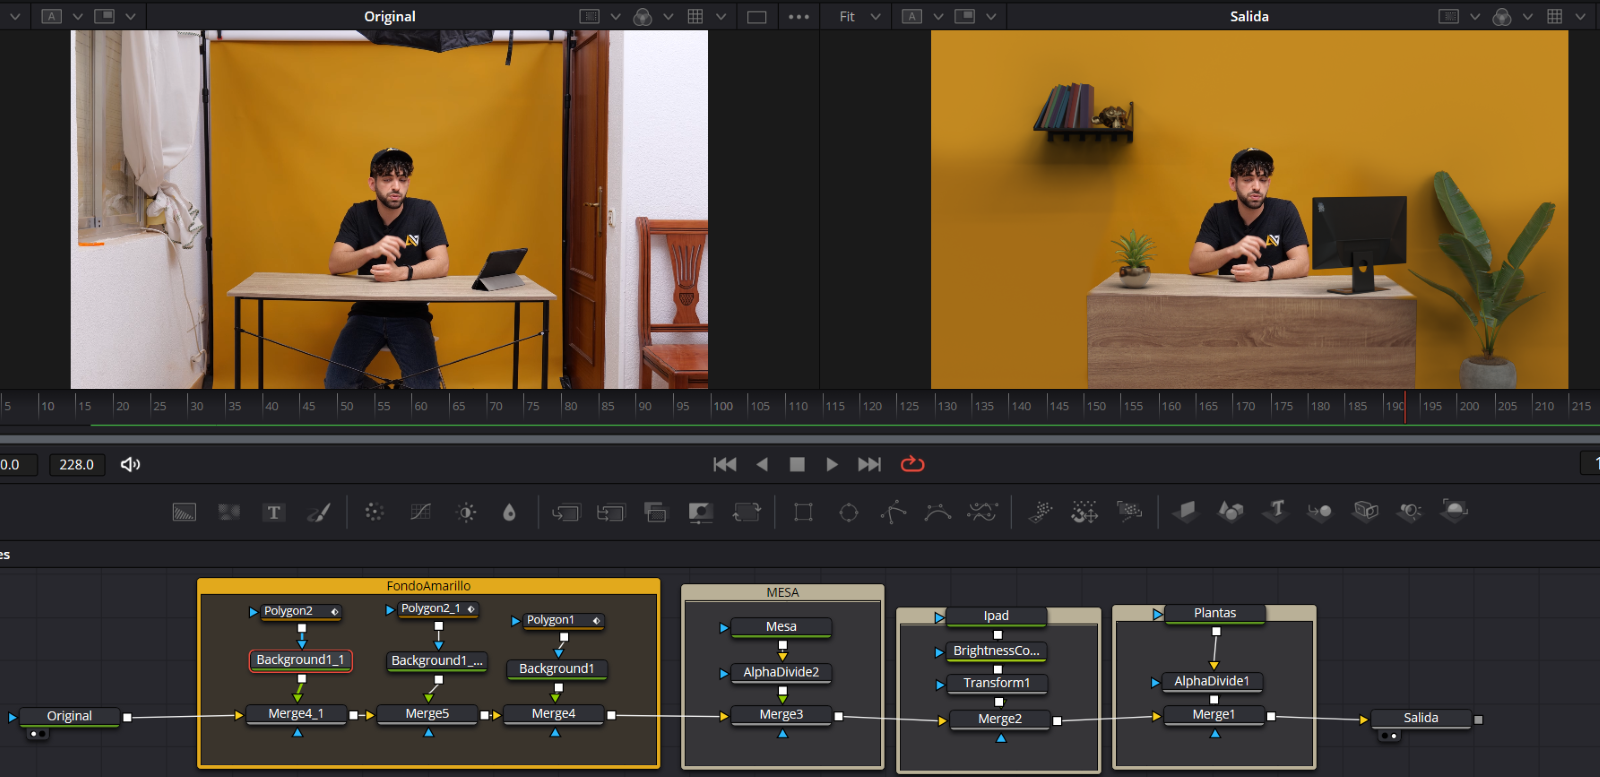Add an Ellipse mask tool
This screenshot has width=1600, height=777.
point(849,513)
